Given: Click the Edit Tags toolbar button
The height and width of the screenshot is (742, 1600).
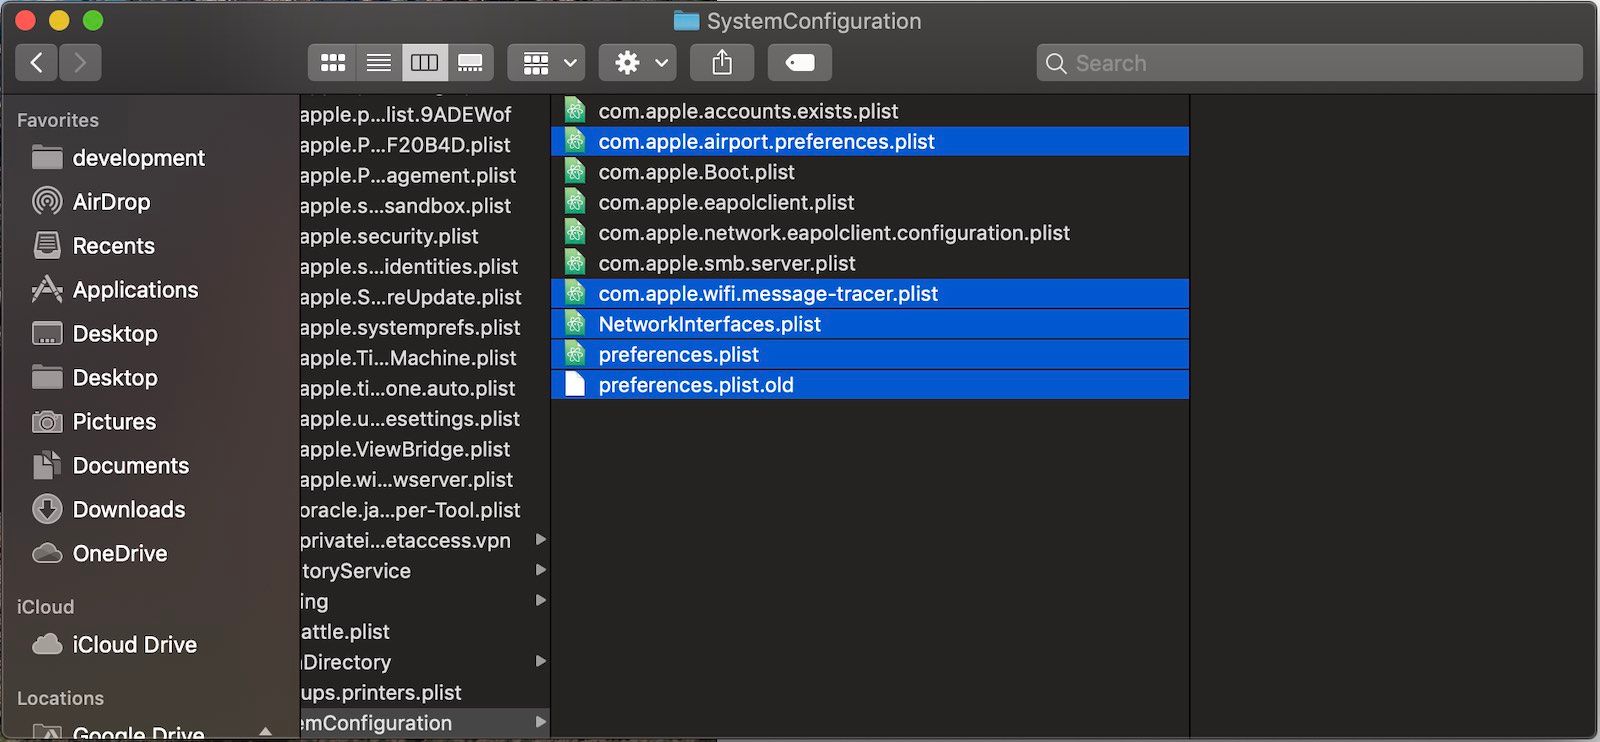Looking at the screenshot, I should 800,63.
